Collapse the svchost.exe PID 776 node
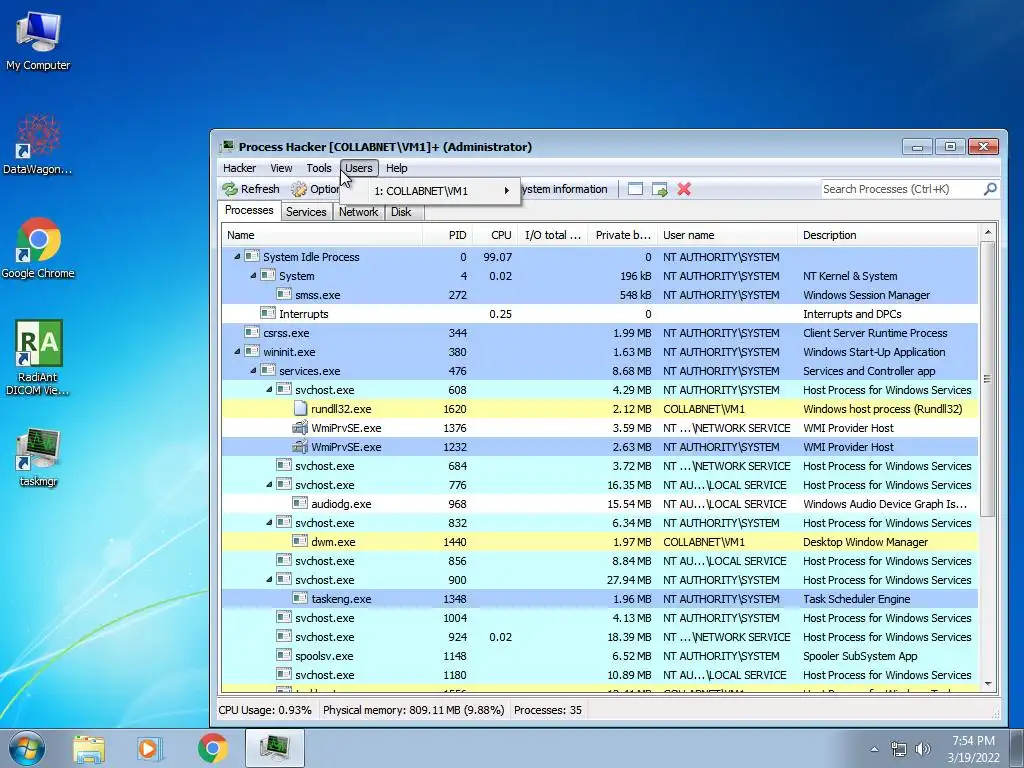The width and height of the screenshot is (1024, 768). click(269, 485)
